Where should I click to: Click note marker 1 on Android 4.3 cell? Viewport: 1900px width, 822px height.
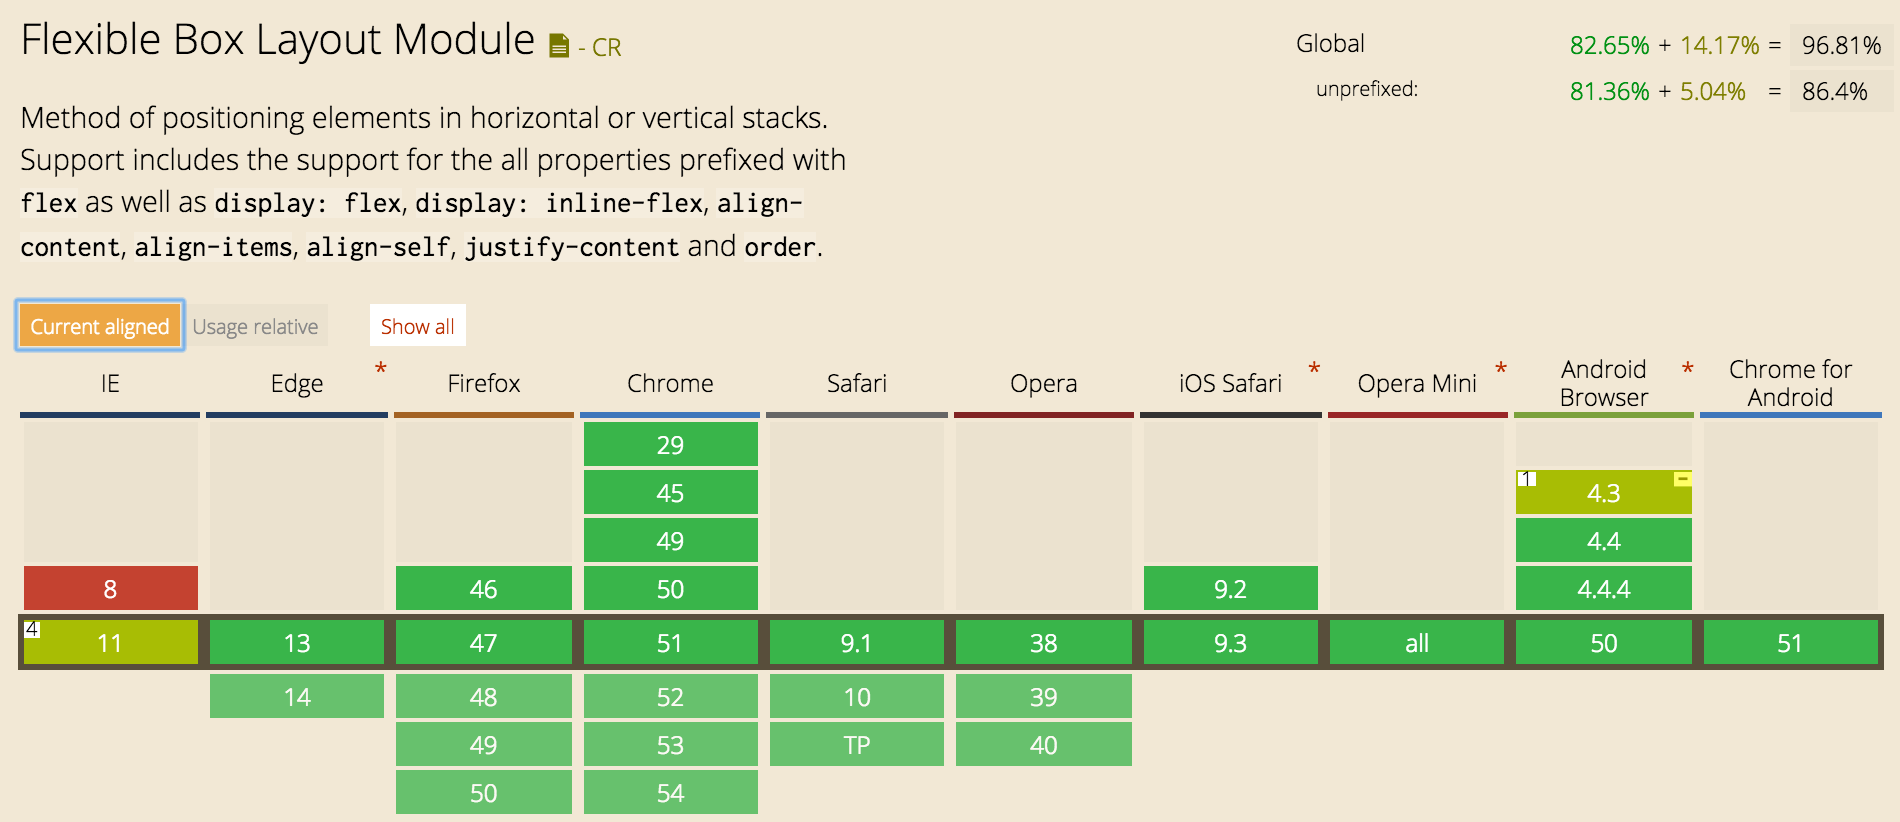click(1525, 479)
